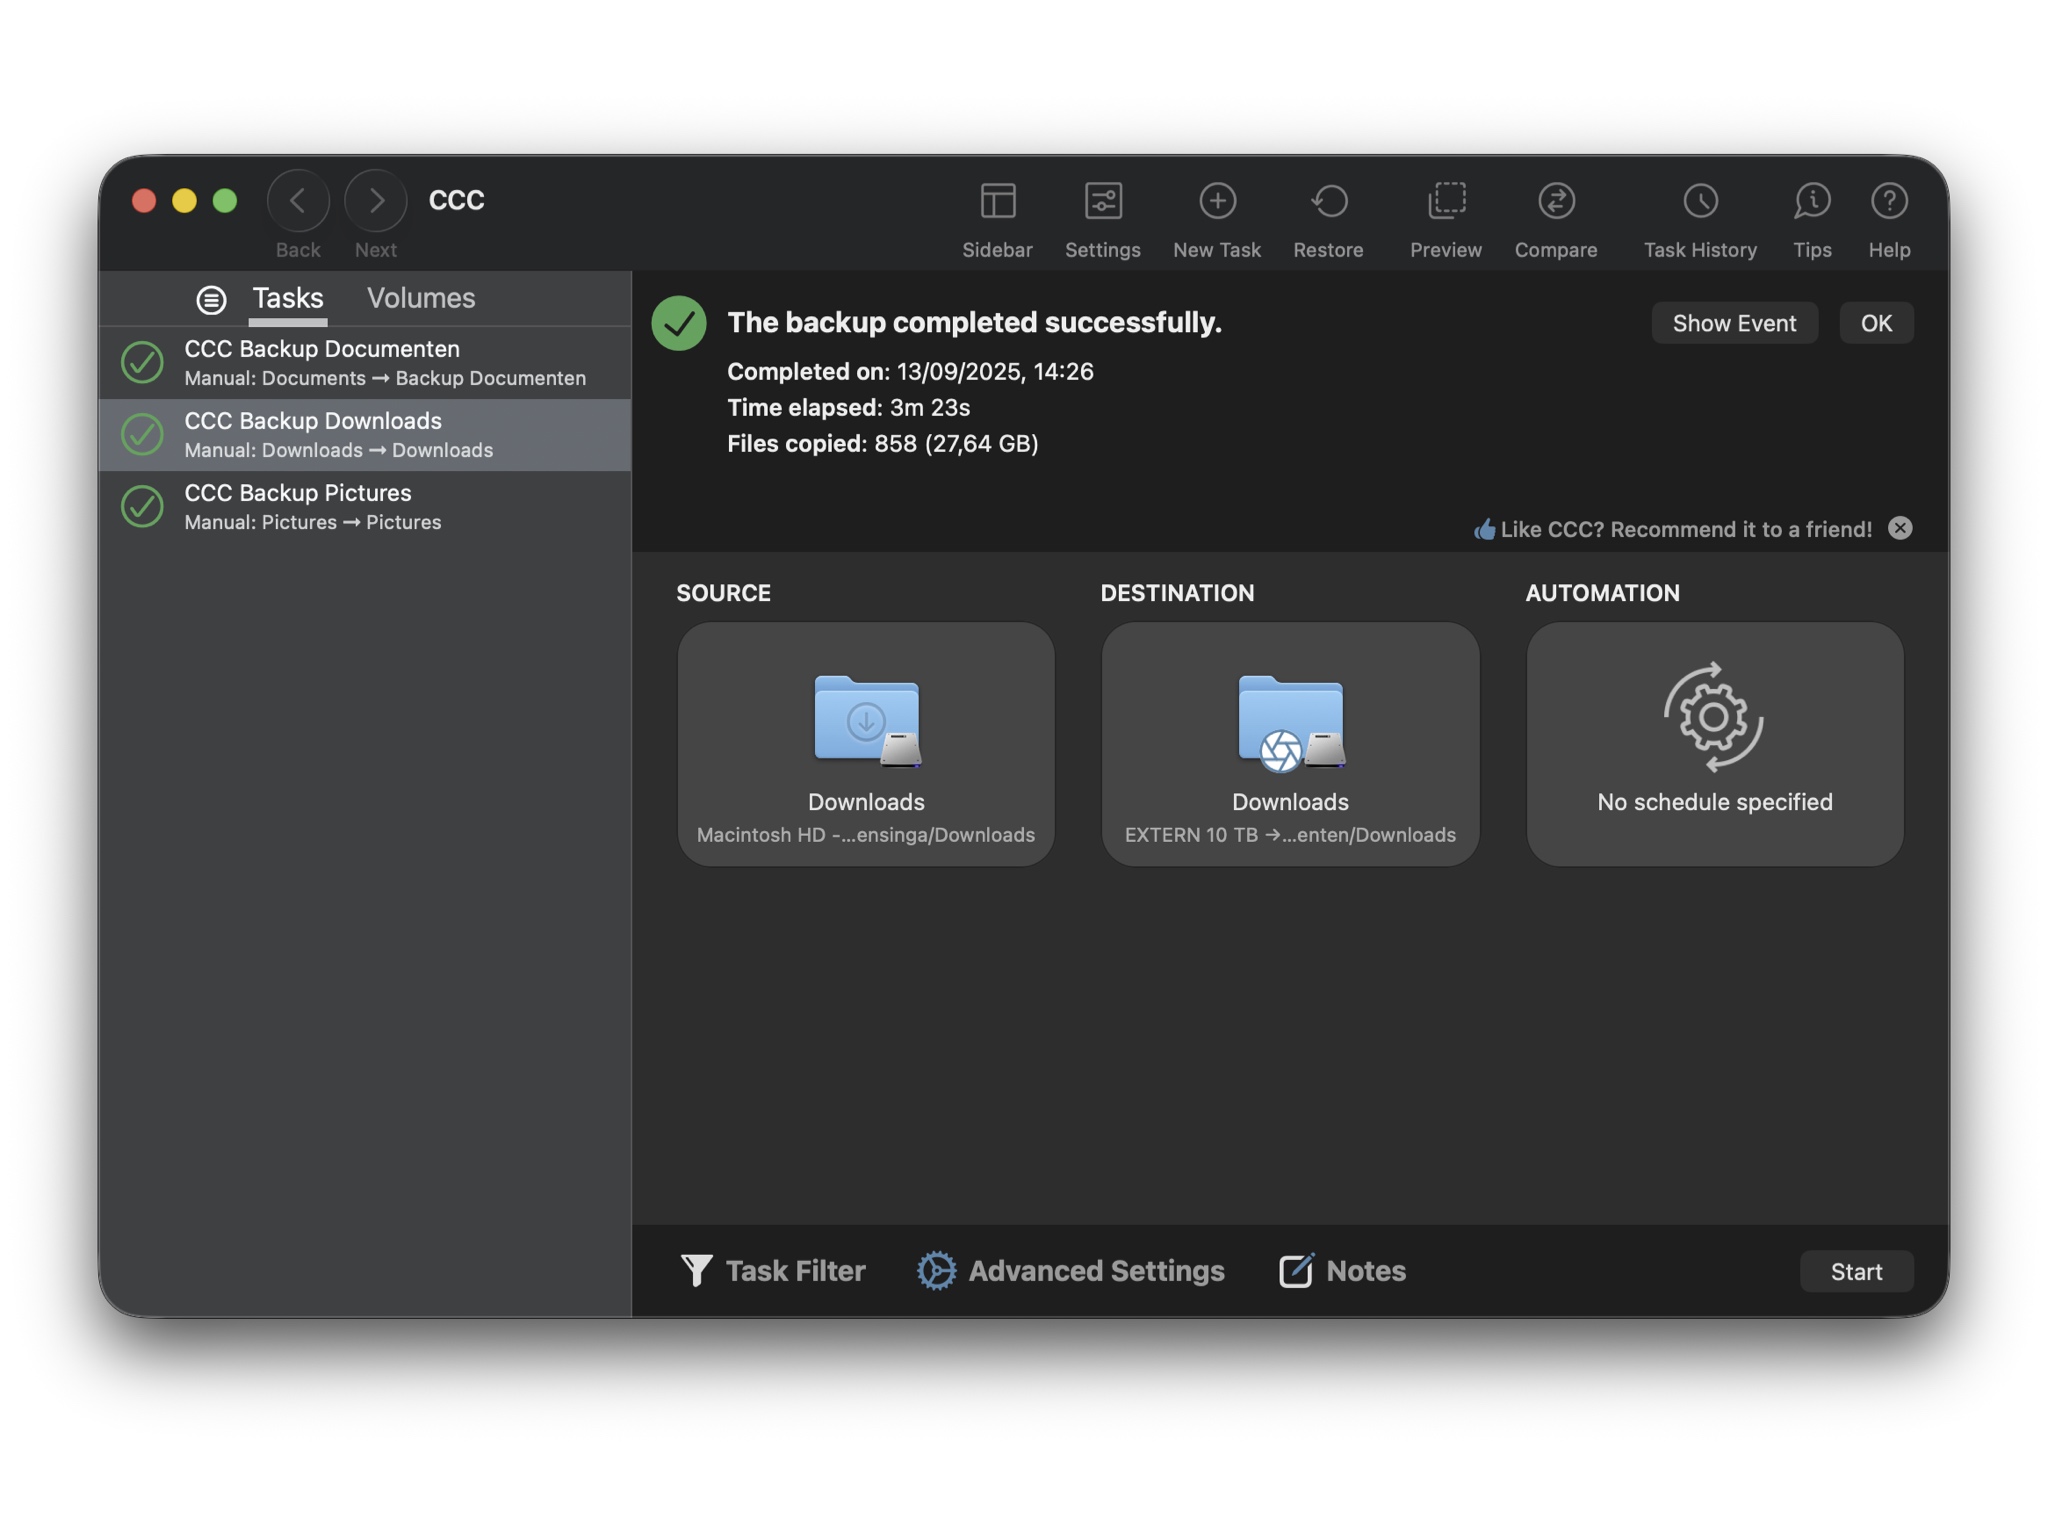Open the Destination Downloads selector
The image size is (2048, 1536).
[x=1290, y=744]
